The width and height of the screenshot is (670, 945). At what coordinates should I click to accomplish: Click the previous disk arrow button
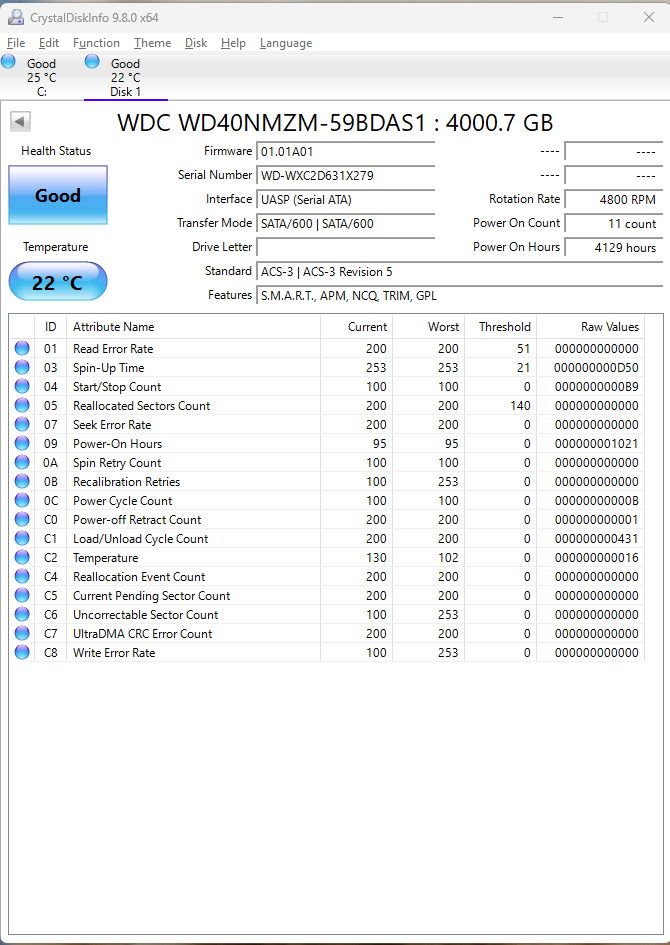click(20, 121)
